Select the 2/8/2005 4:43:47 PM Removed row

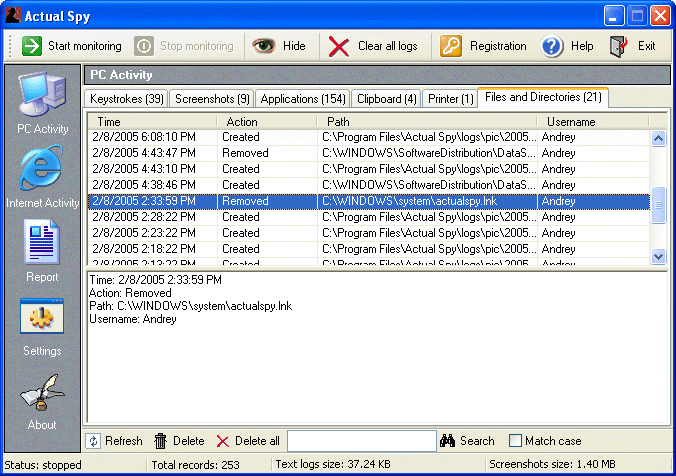click(369, 153)
